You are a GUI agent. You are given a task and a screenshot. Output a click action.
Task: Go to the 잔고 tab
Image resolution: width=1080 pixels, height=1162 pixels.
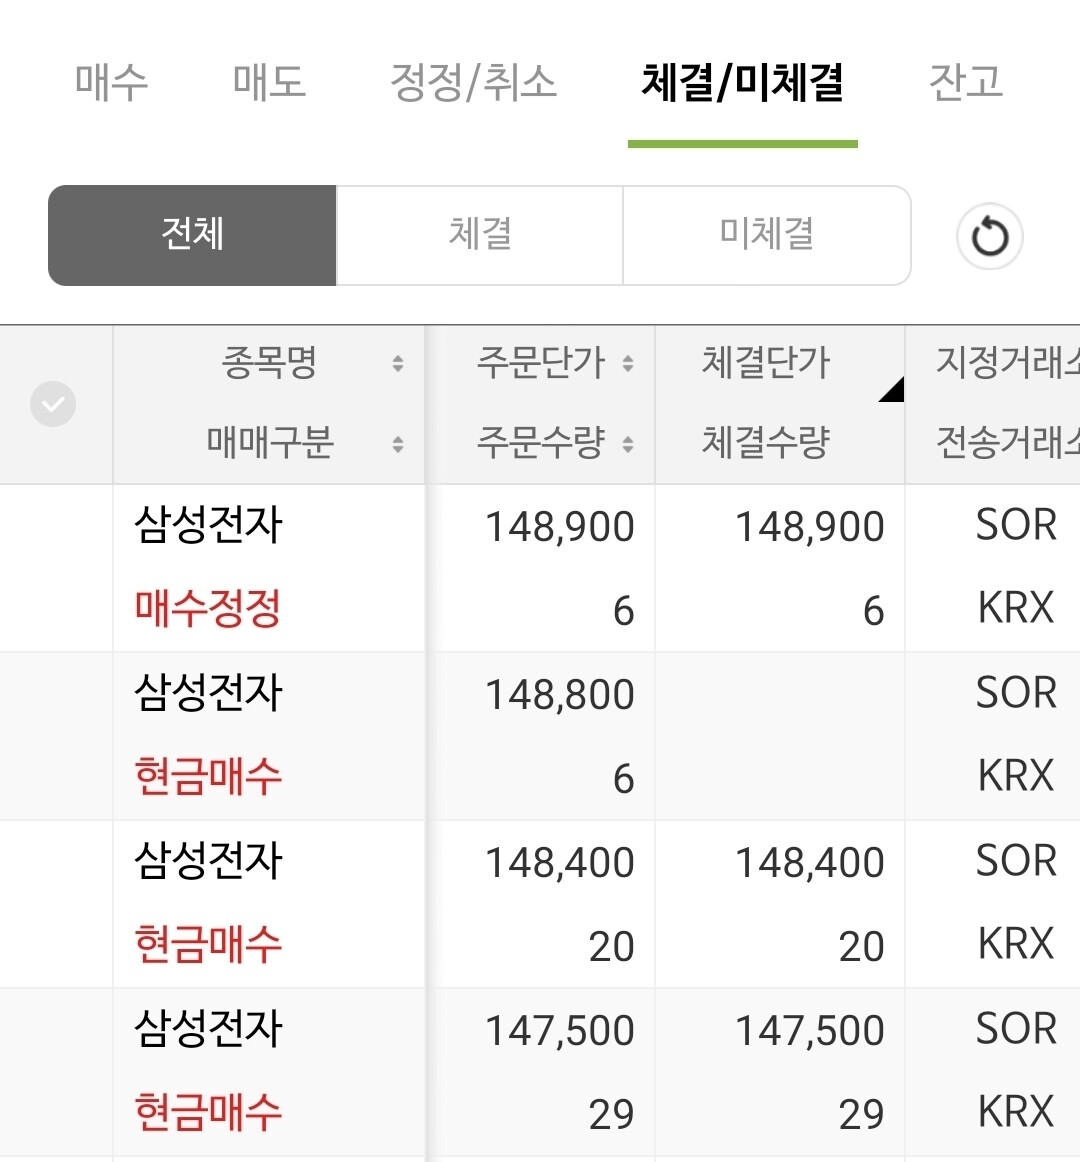click(x=965, y=82)
